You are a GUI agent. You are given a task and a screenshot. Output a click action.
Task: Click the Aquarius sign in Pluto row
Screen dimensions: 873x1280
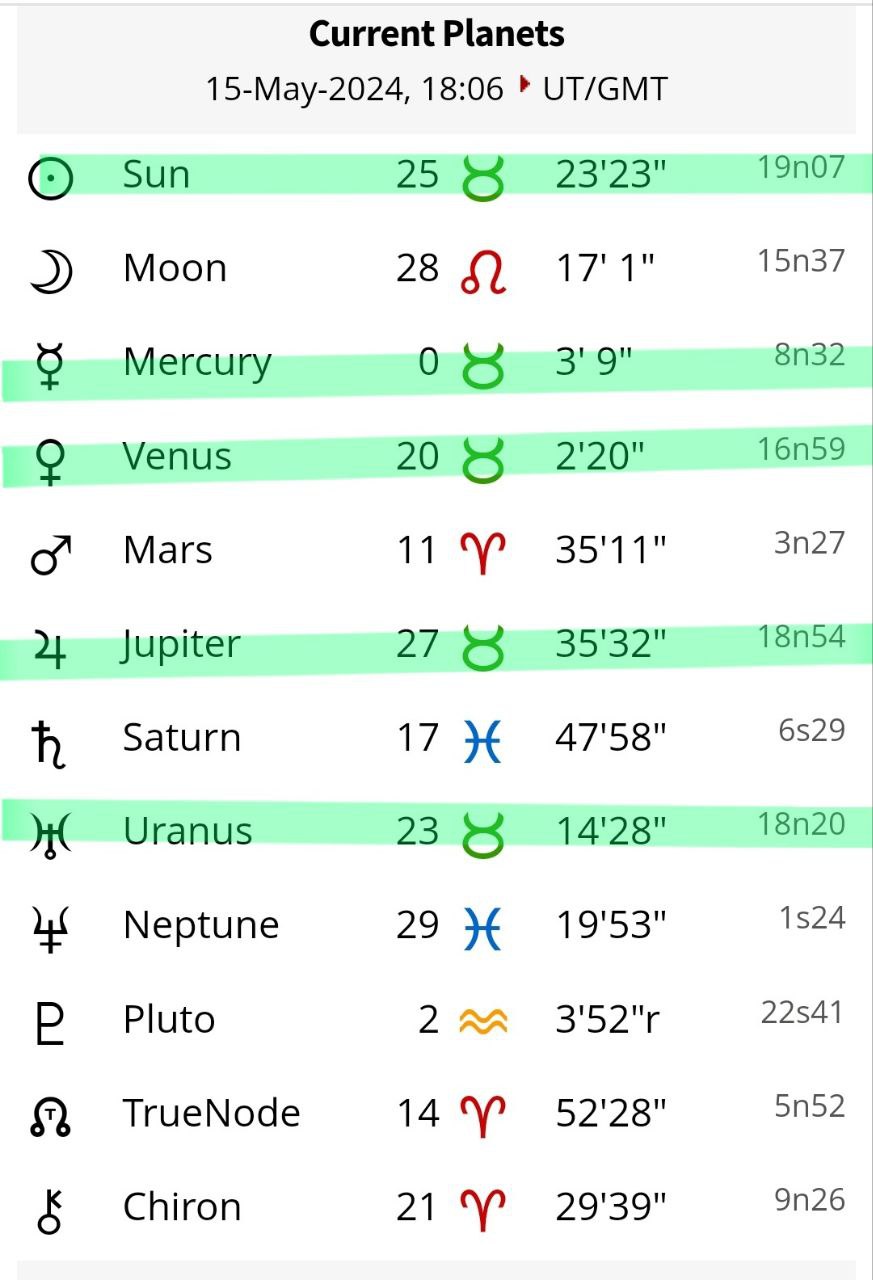[483, 1021]
